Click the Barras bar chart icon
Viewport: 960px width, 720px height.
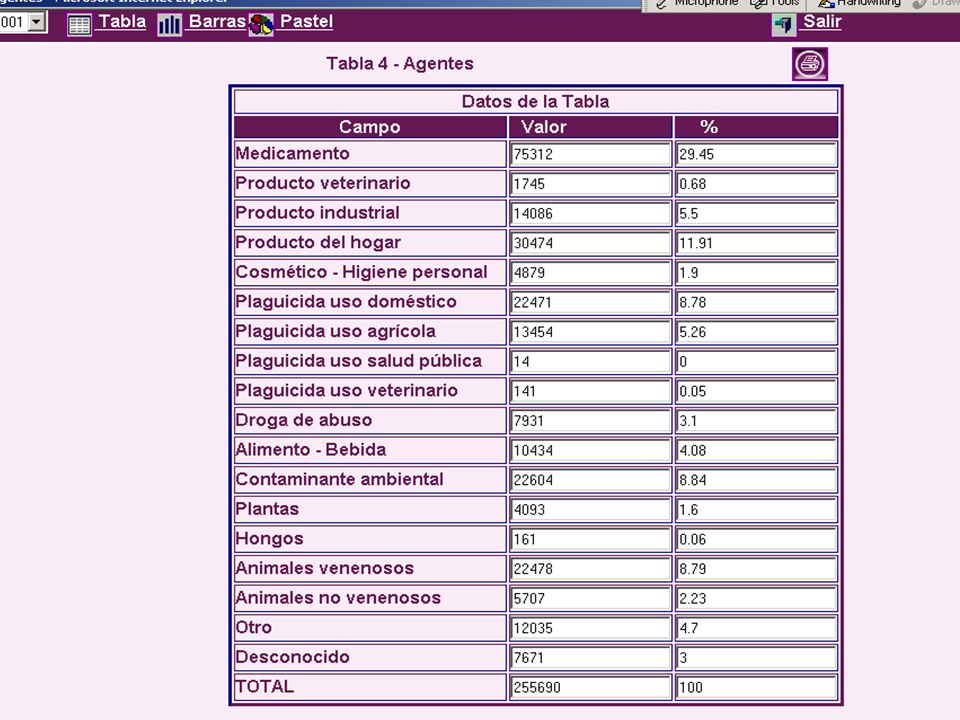[170, 25]
